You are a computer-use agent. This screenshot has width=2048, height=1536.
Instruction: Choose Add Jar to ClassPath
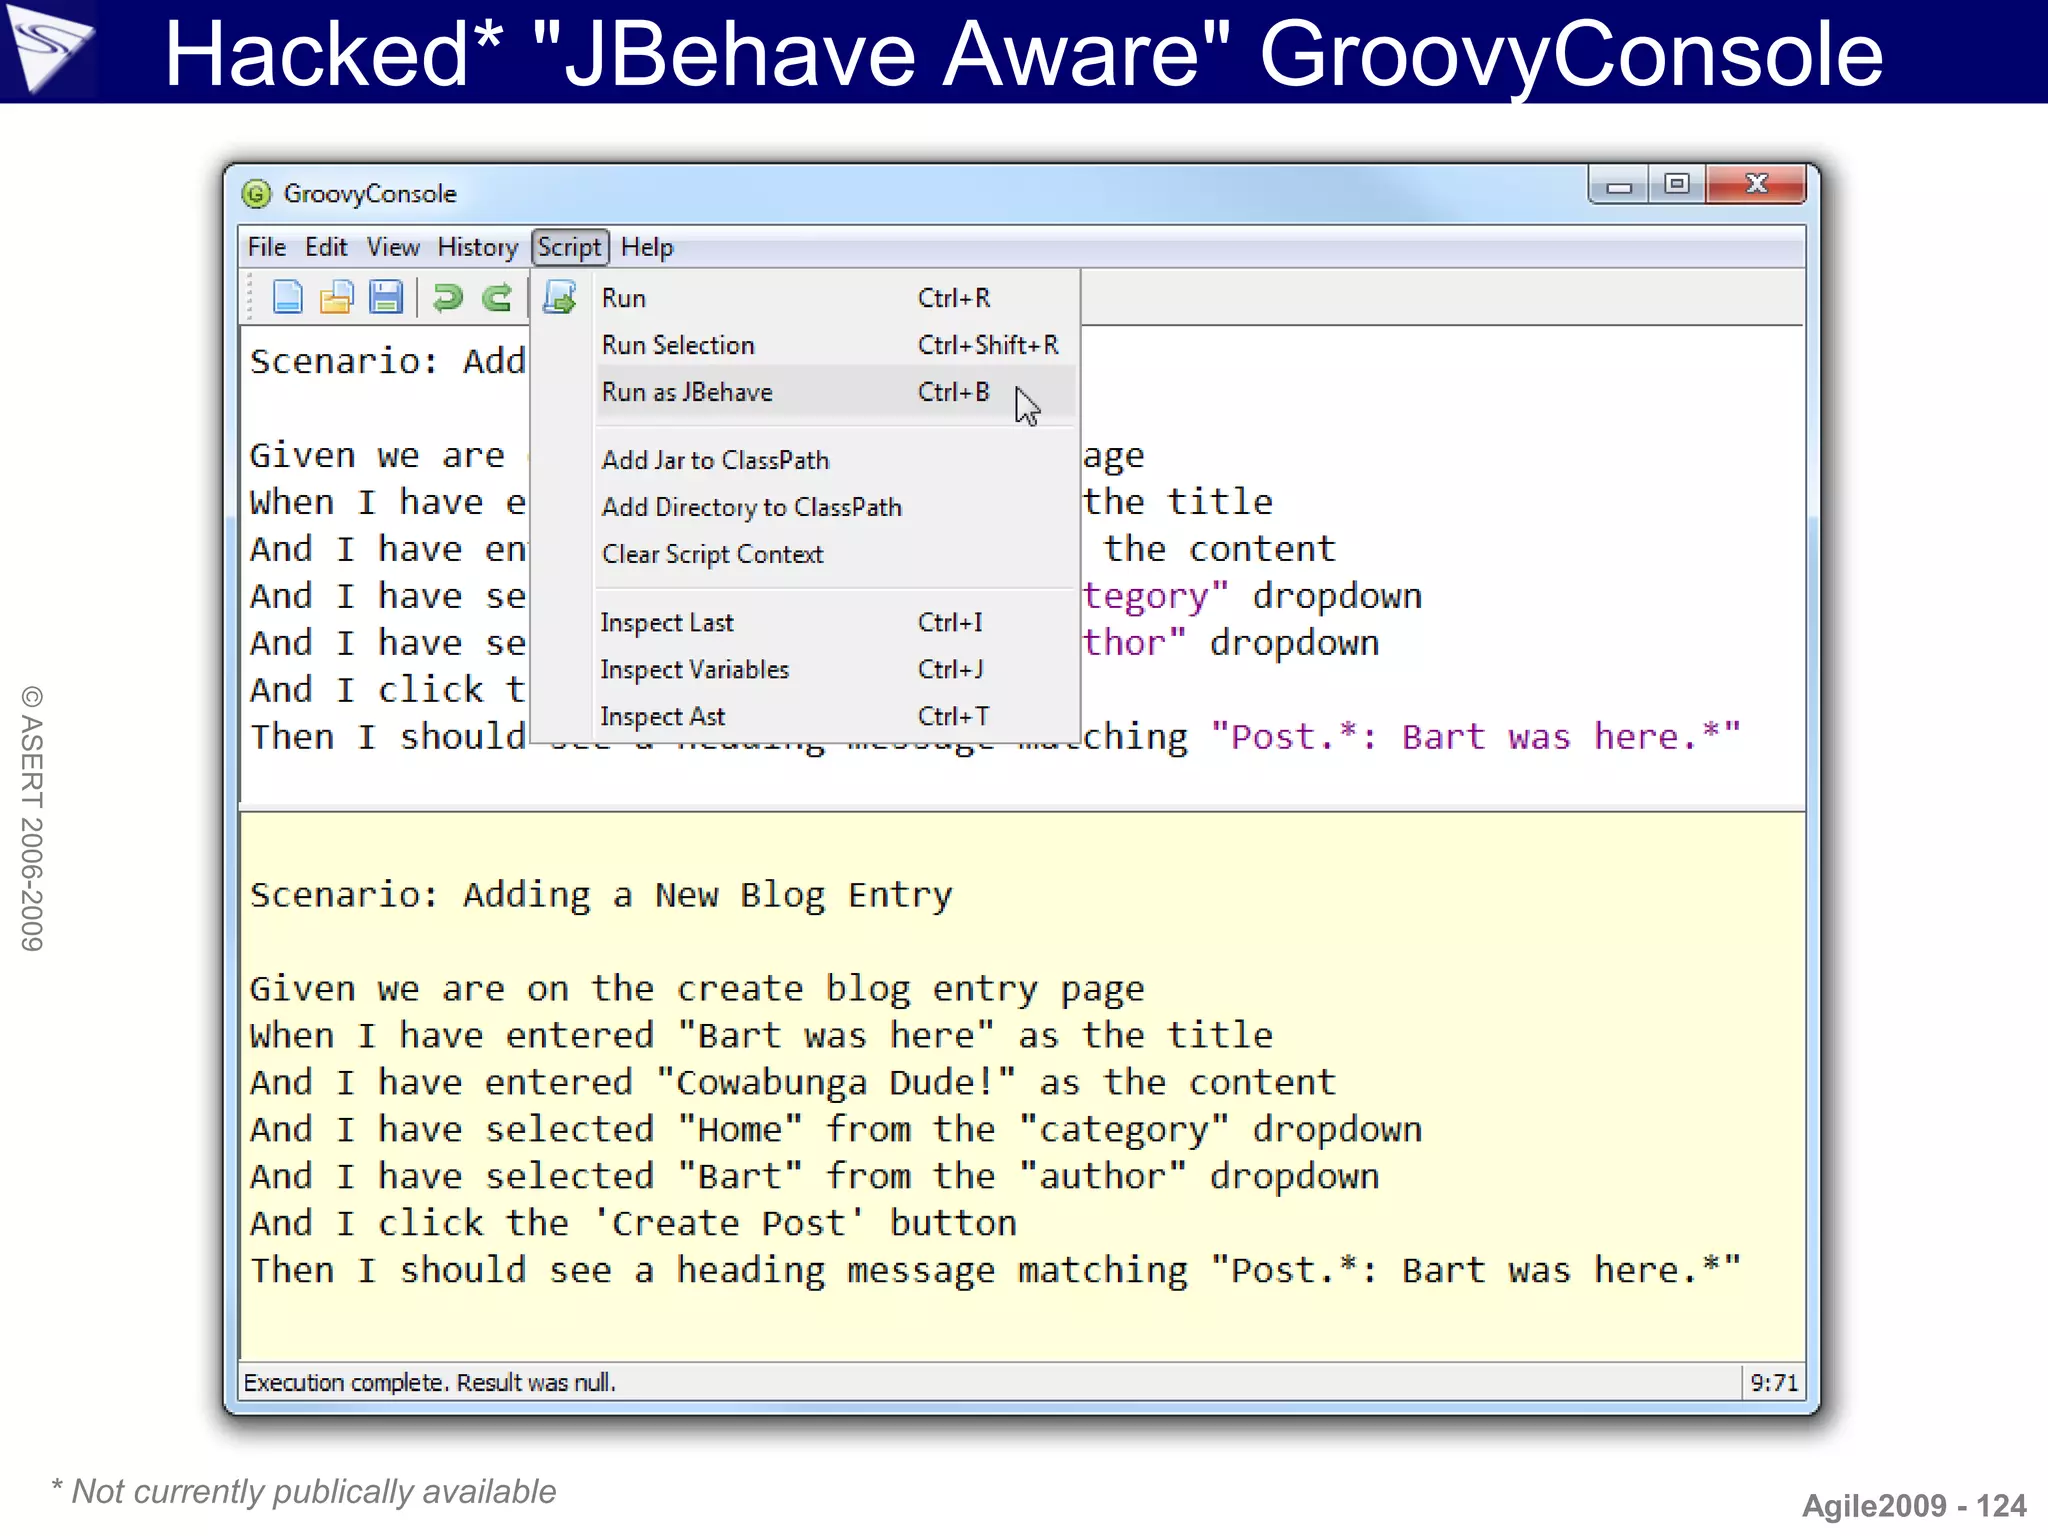836,460
